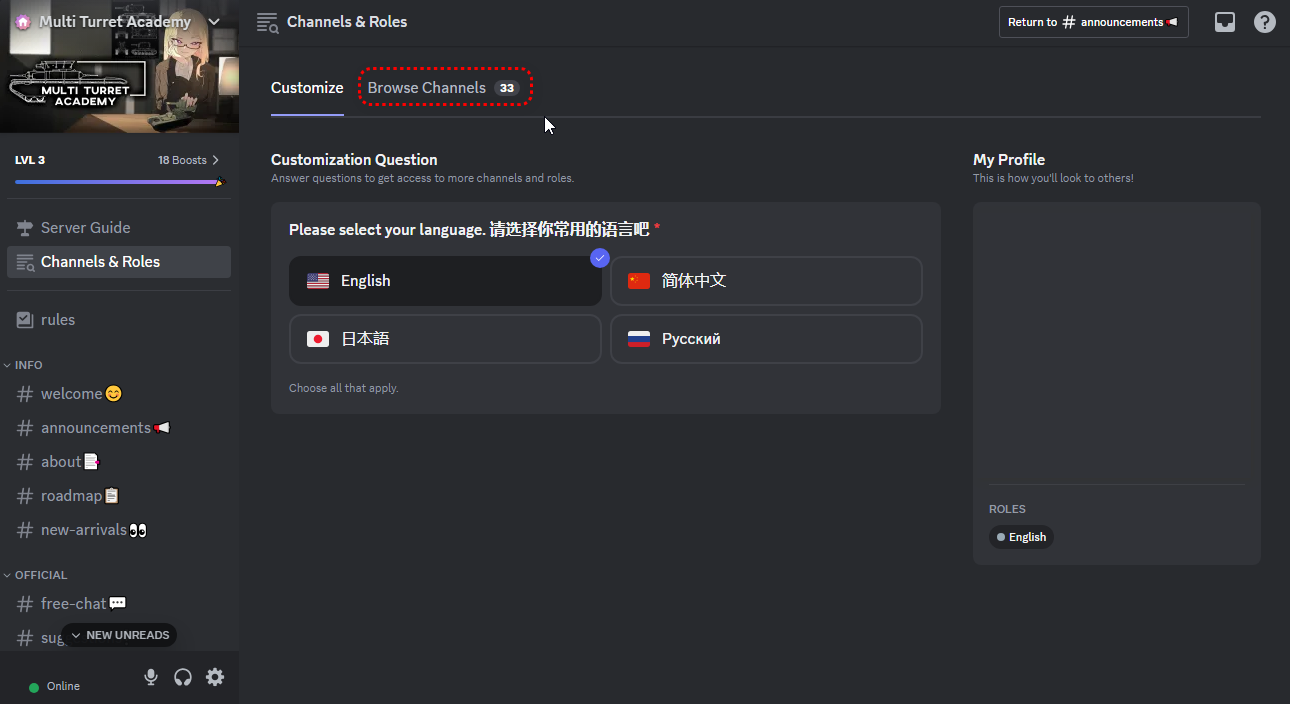The image size is (1290, 704).
Task: Deselect the English language option
Action: click(x=445, y=281)
